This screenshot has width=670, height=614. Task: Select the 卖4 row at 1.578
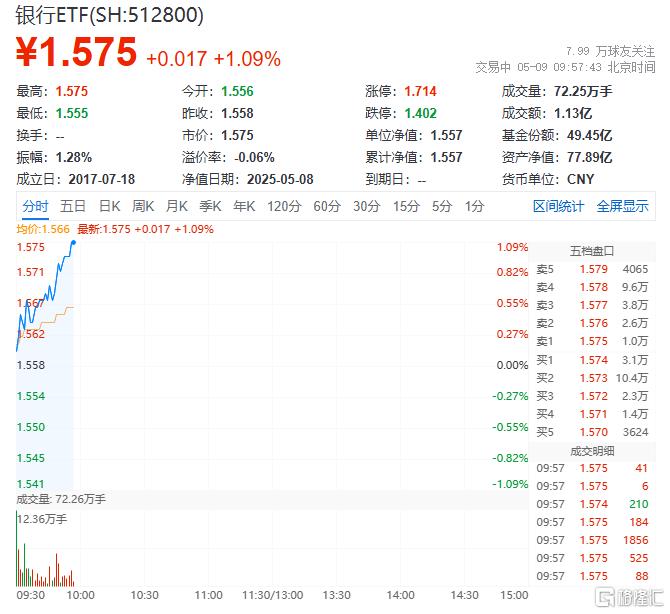tap(592, 287)
